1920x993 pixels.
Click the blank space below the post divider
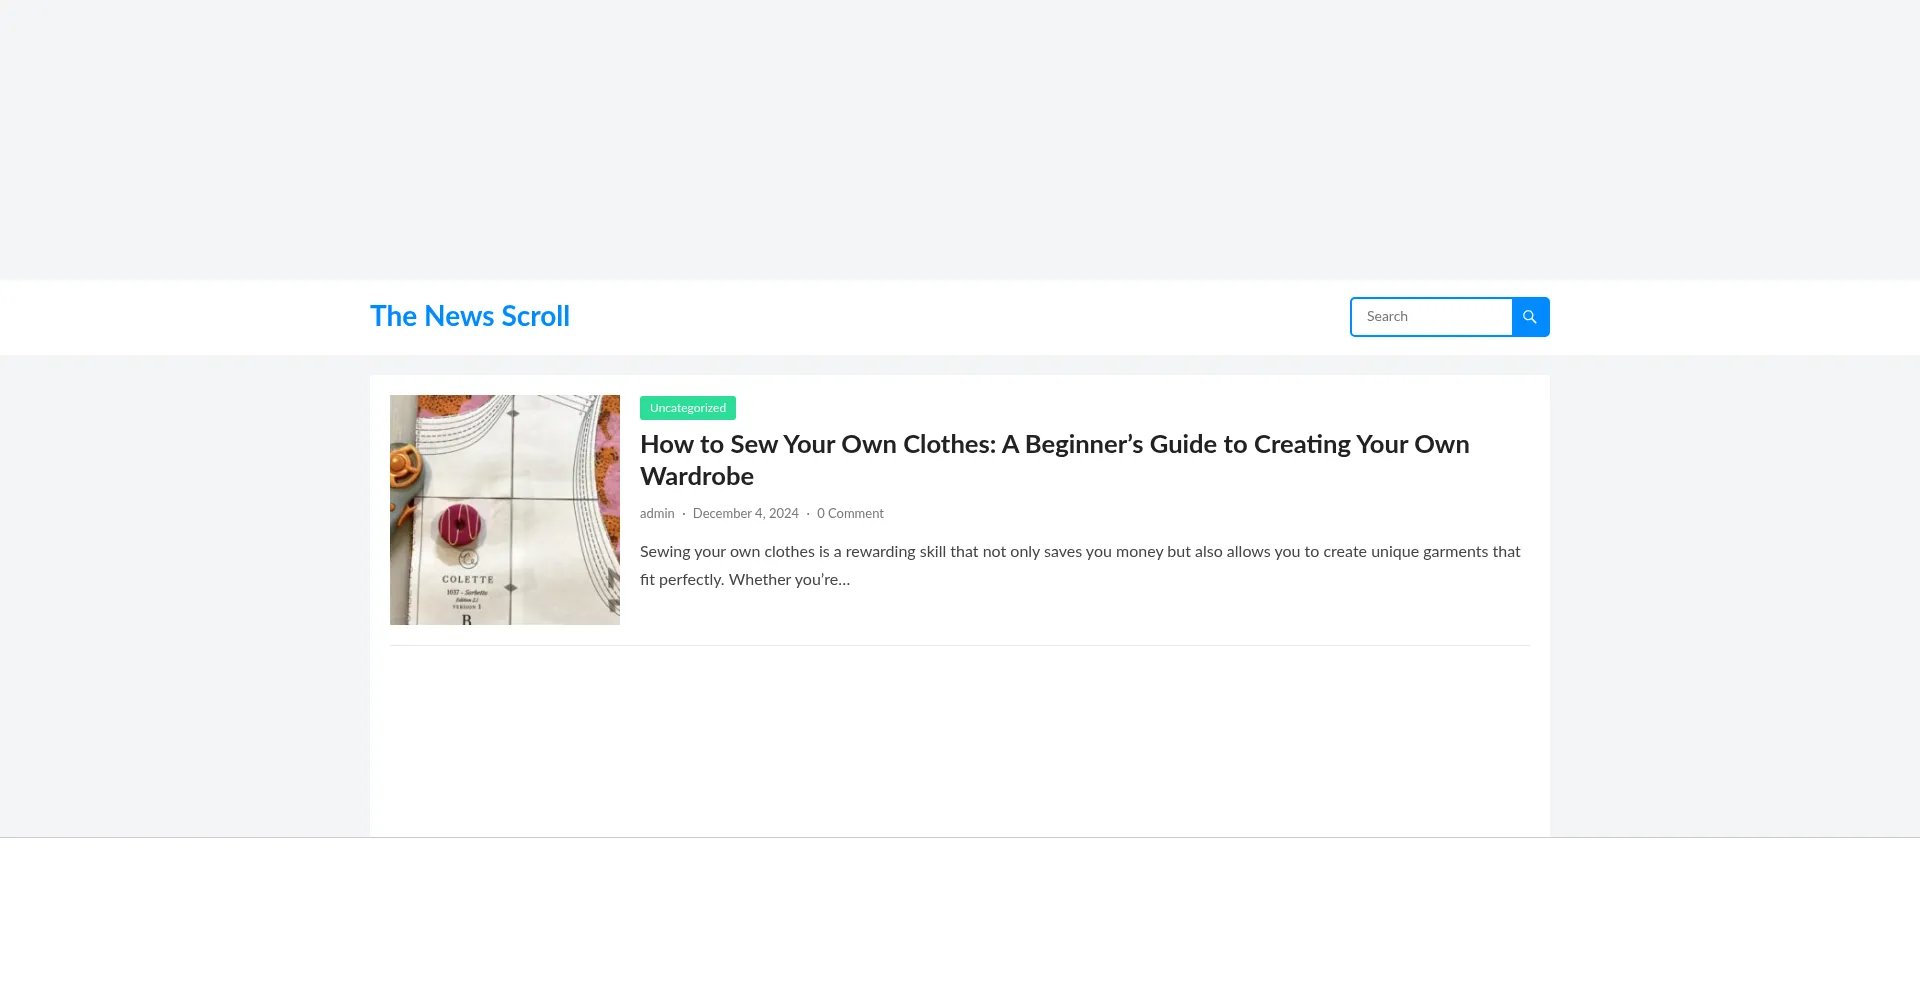[960, 740]
